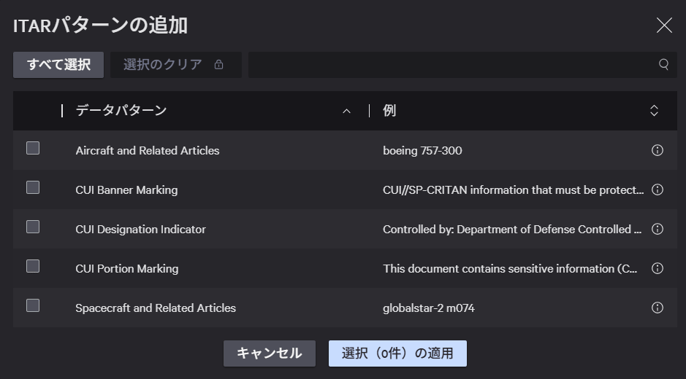Click the データパターン column header

coord(121,110)
